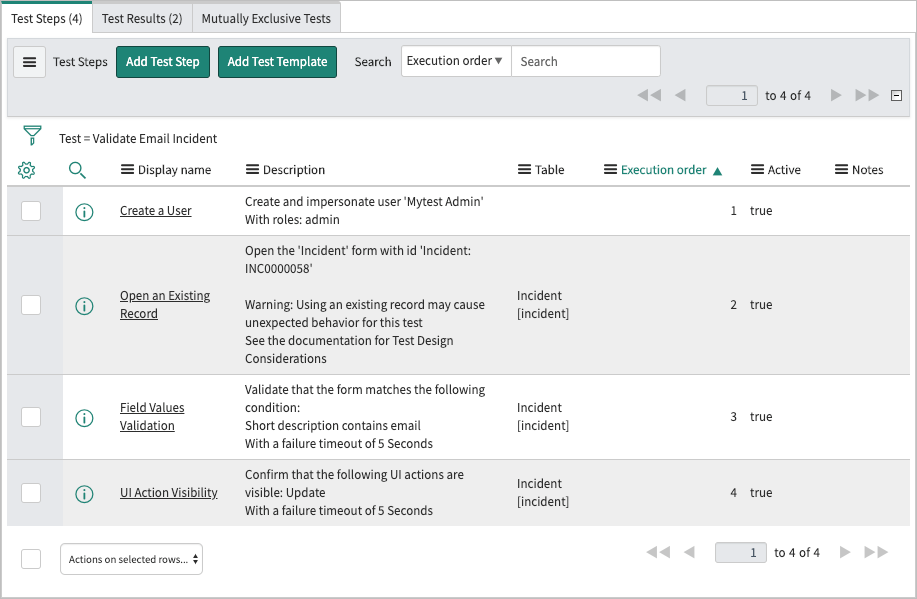The height and width of the screenshot is (599, 917).
Task: Open Active column options menu icon
Action: click(757, 170)
